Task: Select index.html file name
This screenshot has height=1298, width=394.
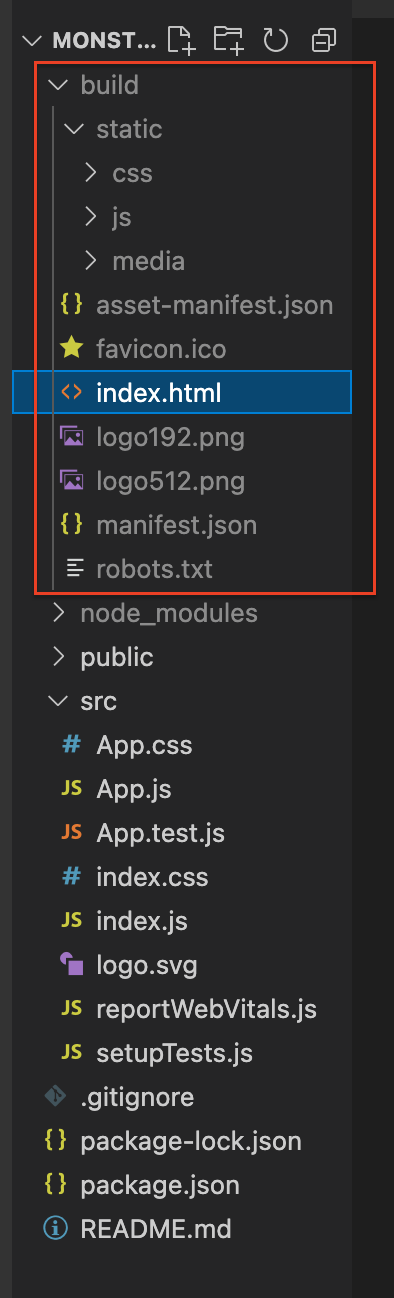Action: pyautogui.click(x=158, y=393)
